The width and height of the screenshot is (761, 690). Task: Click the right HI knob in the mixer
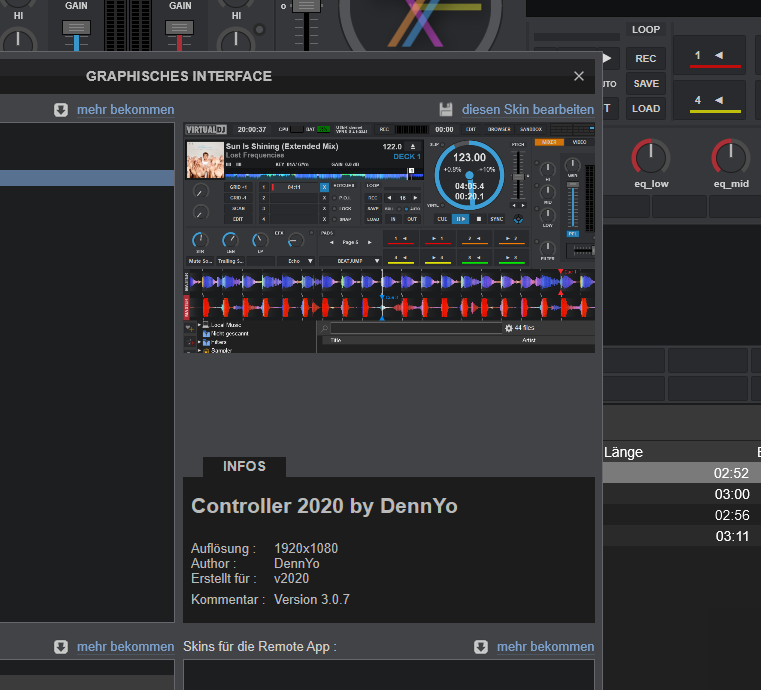pos(236,40)
